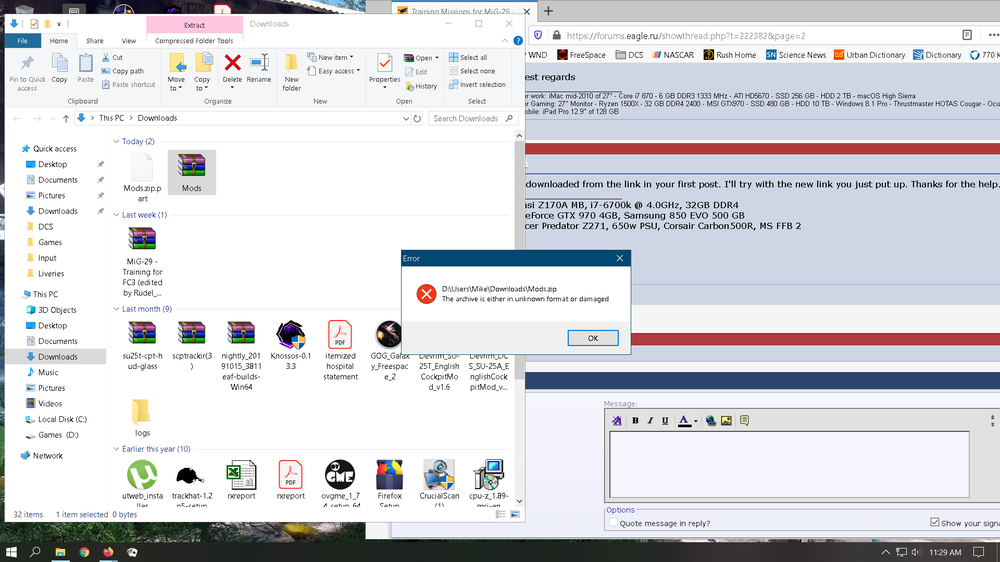
Task: Select the ovgme setup file icon
Action: tap(340, 475)
